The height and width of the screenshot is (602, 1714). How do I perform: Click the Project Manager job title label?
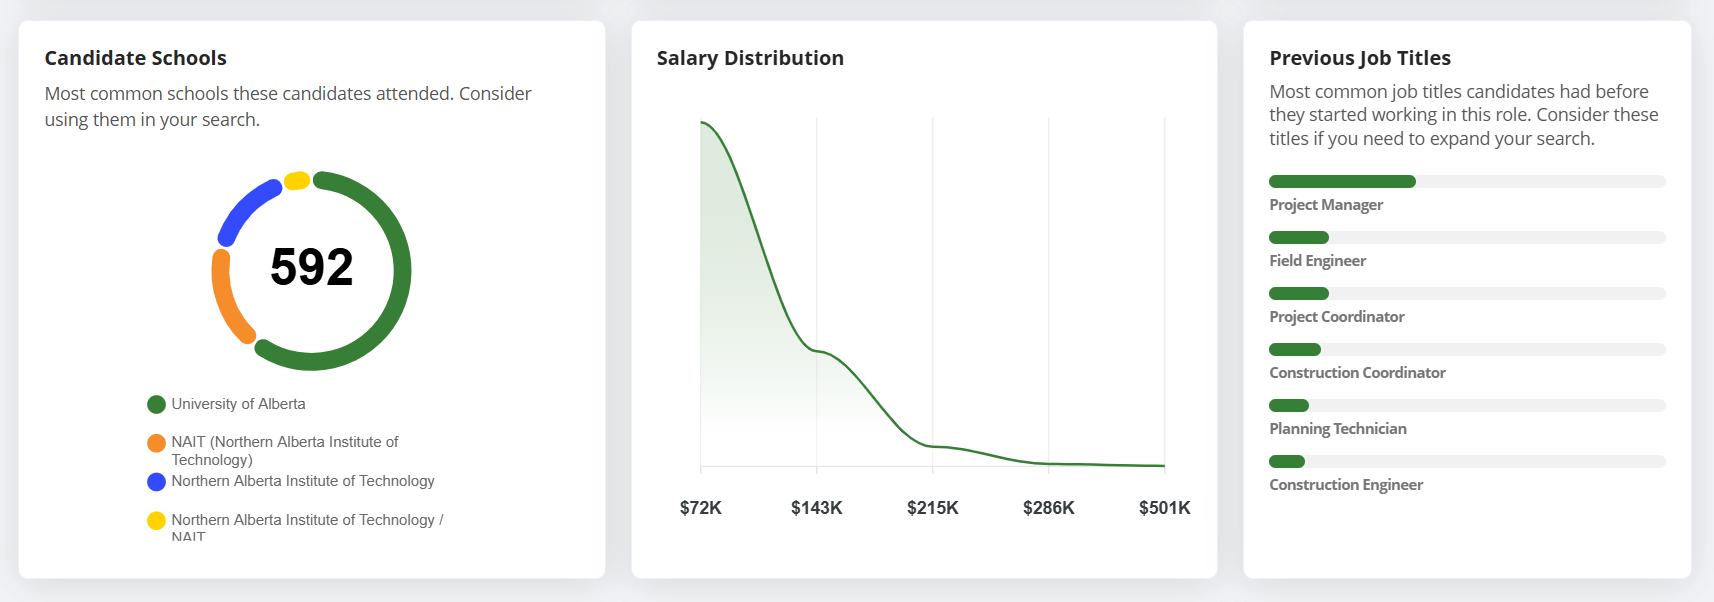[1326, 205]
